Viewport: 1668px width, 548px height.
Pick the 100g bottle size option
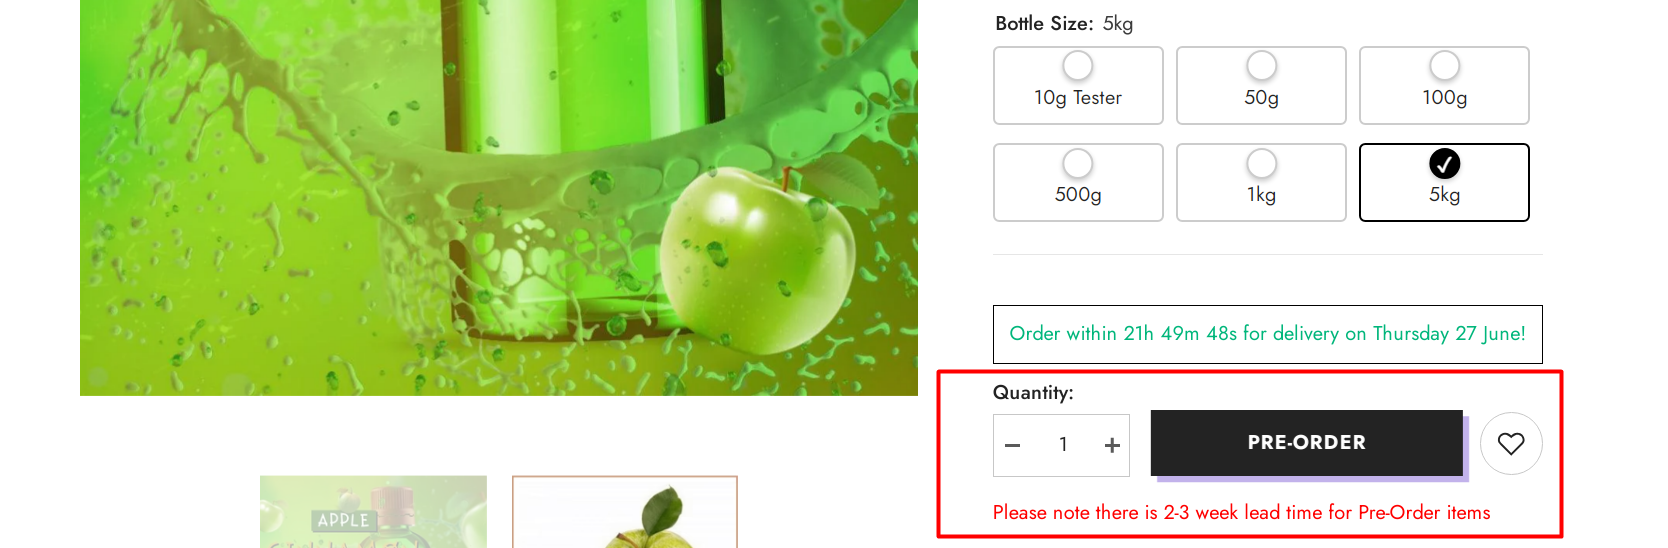point(1444,85)
